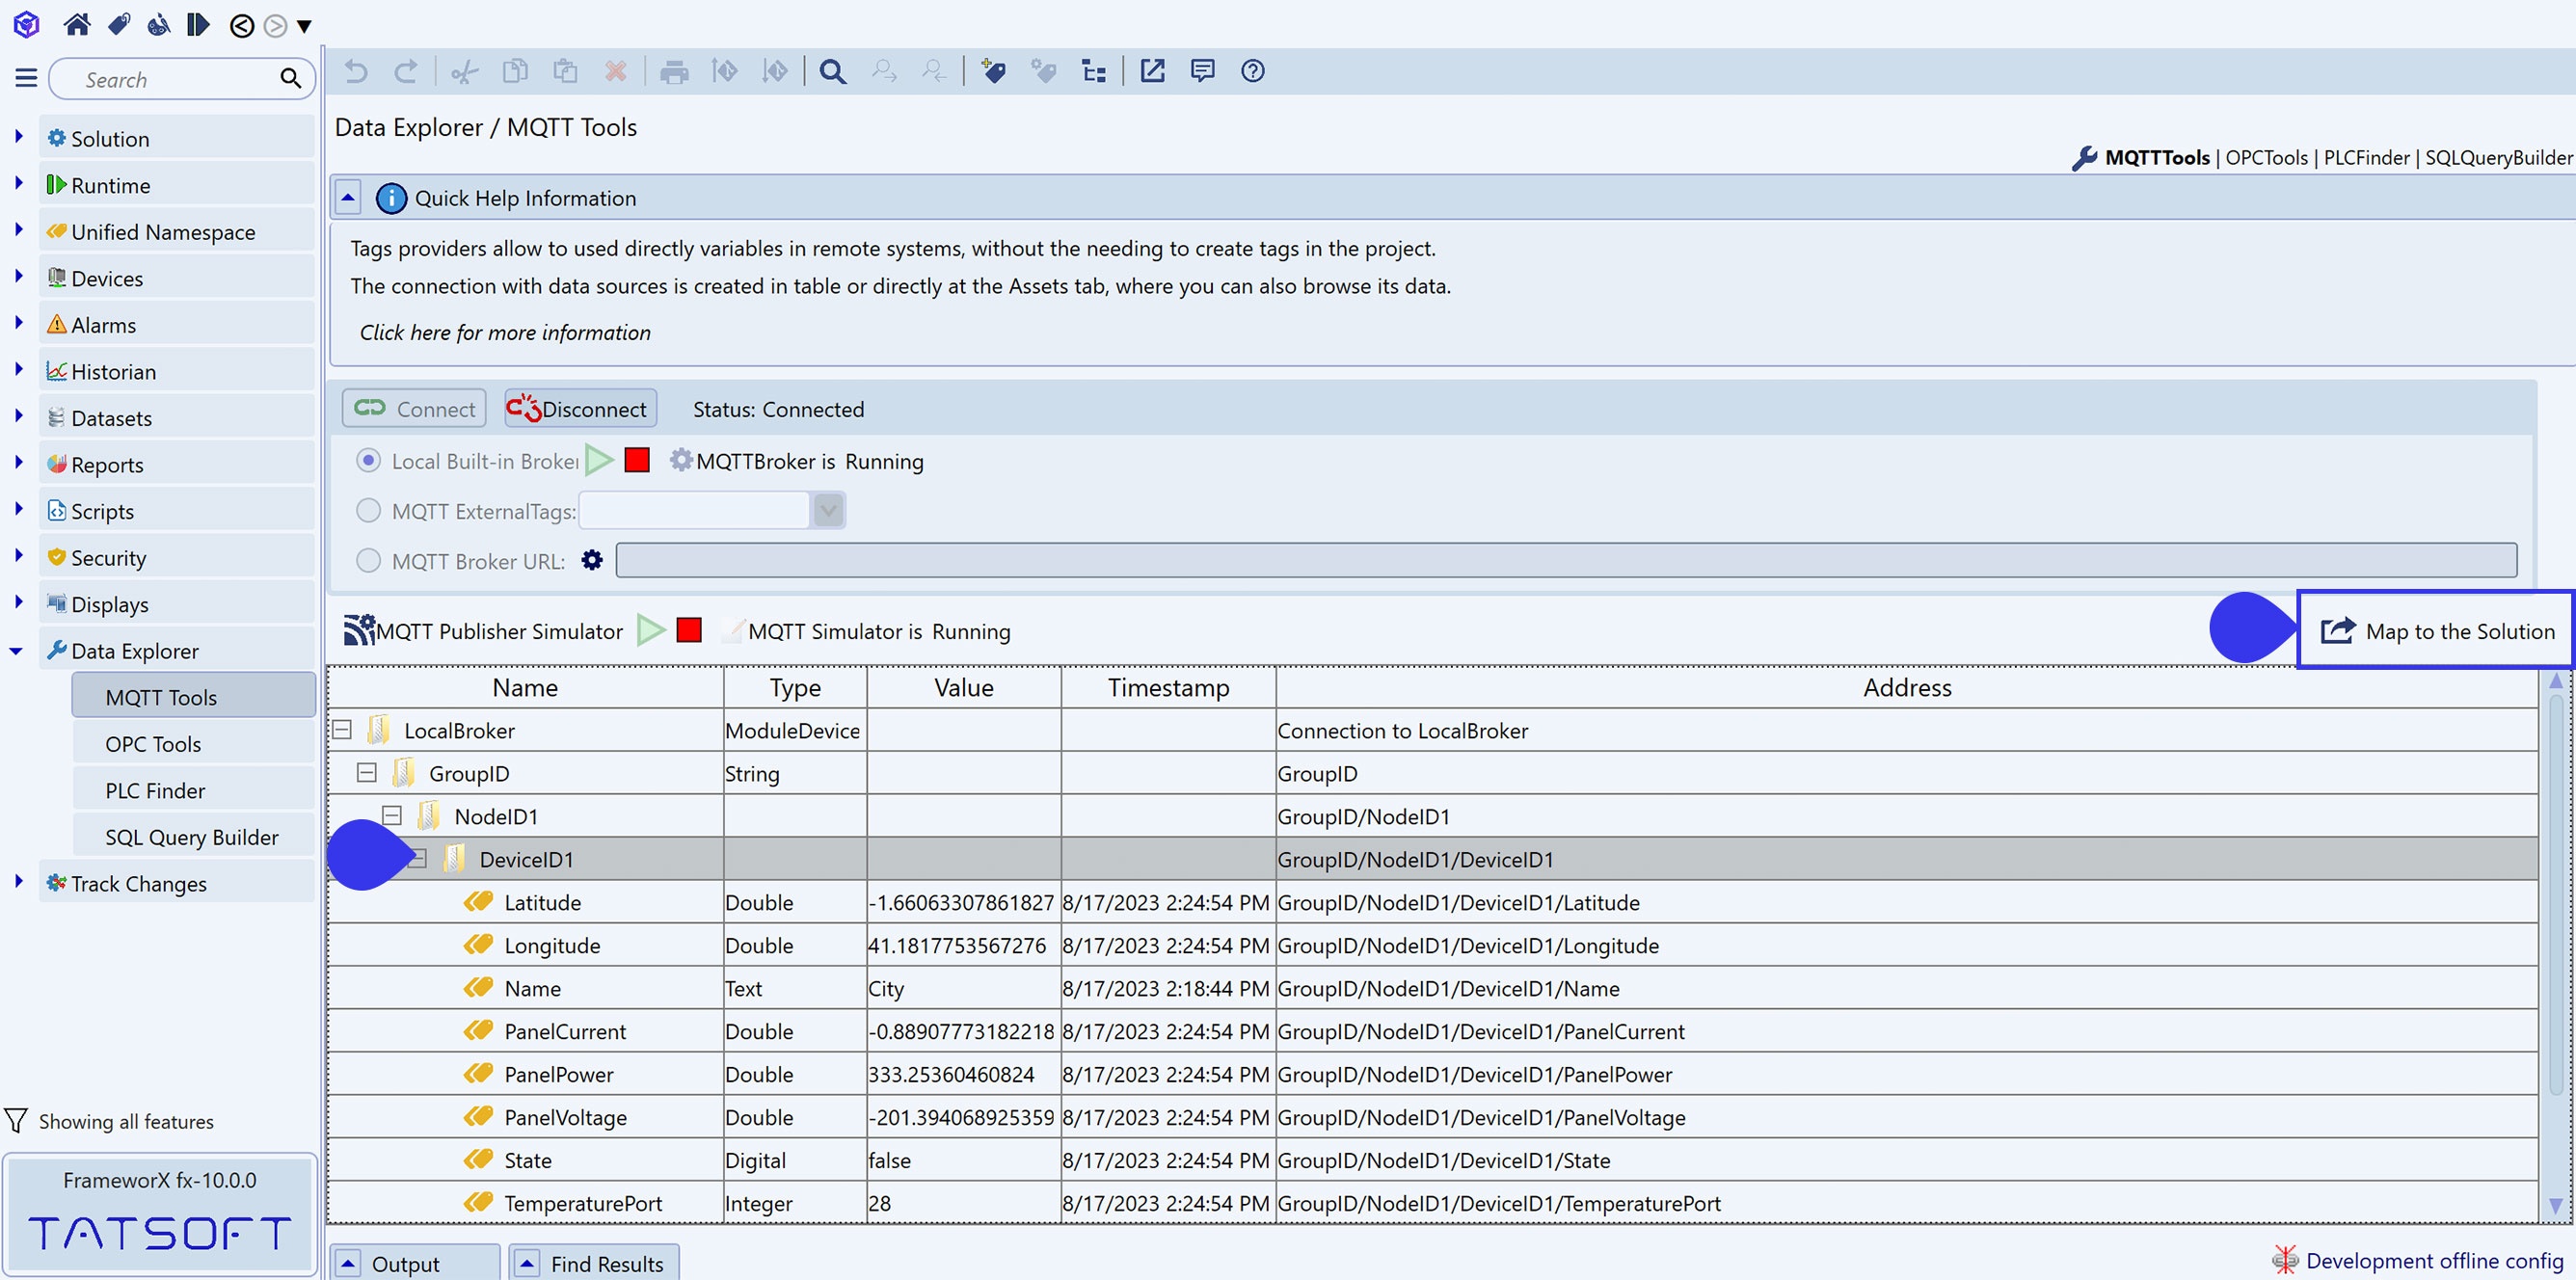Open OPC Tools in the sidebar
Image resolution: width=2576 pixels, height=1280 pixels.
click(x=194, y=744)
